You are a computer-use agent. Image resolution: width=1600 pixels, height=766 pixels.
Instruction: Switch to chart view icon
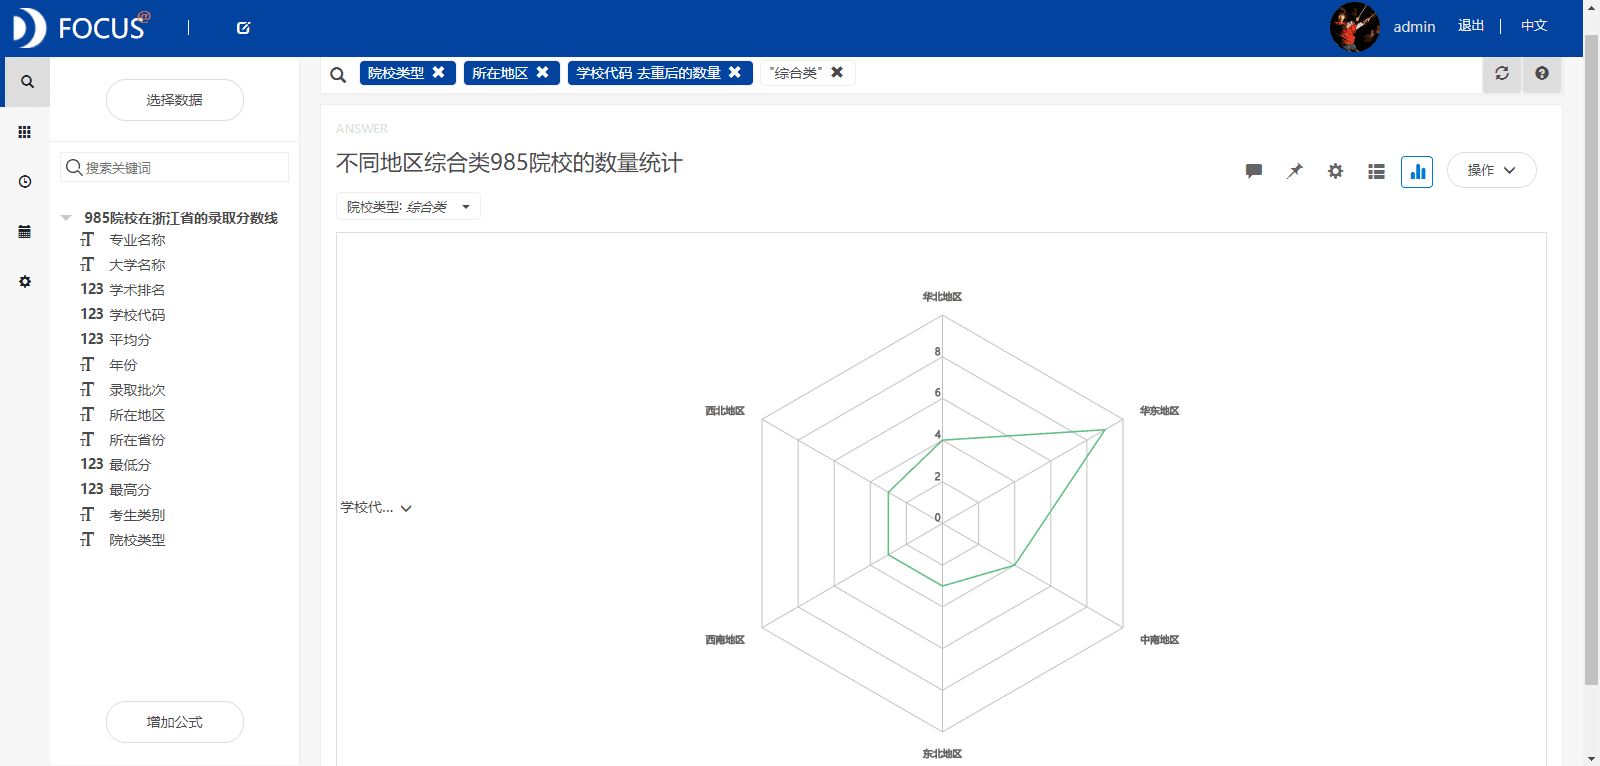[1417, 172]
